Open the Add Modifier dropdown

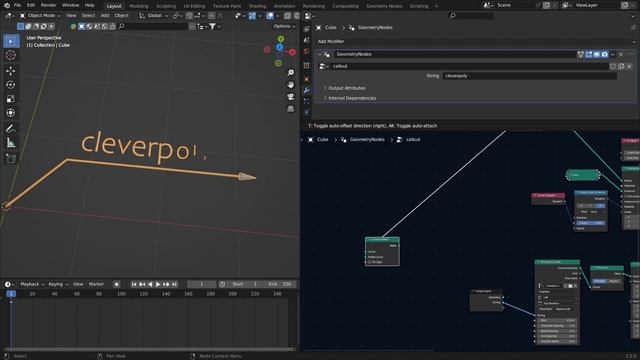coord(476,42)
